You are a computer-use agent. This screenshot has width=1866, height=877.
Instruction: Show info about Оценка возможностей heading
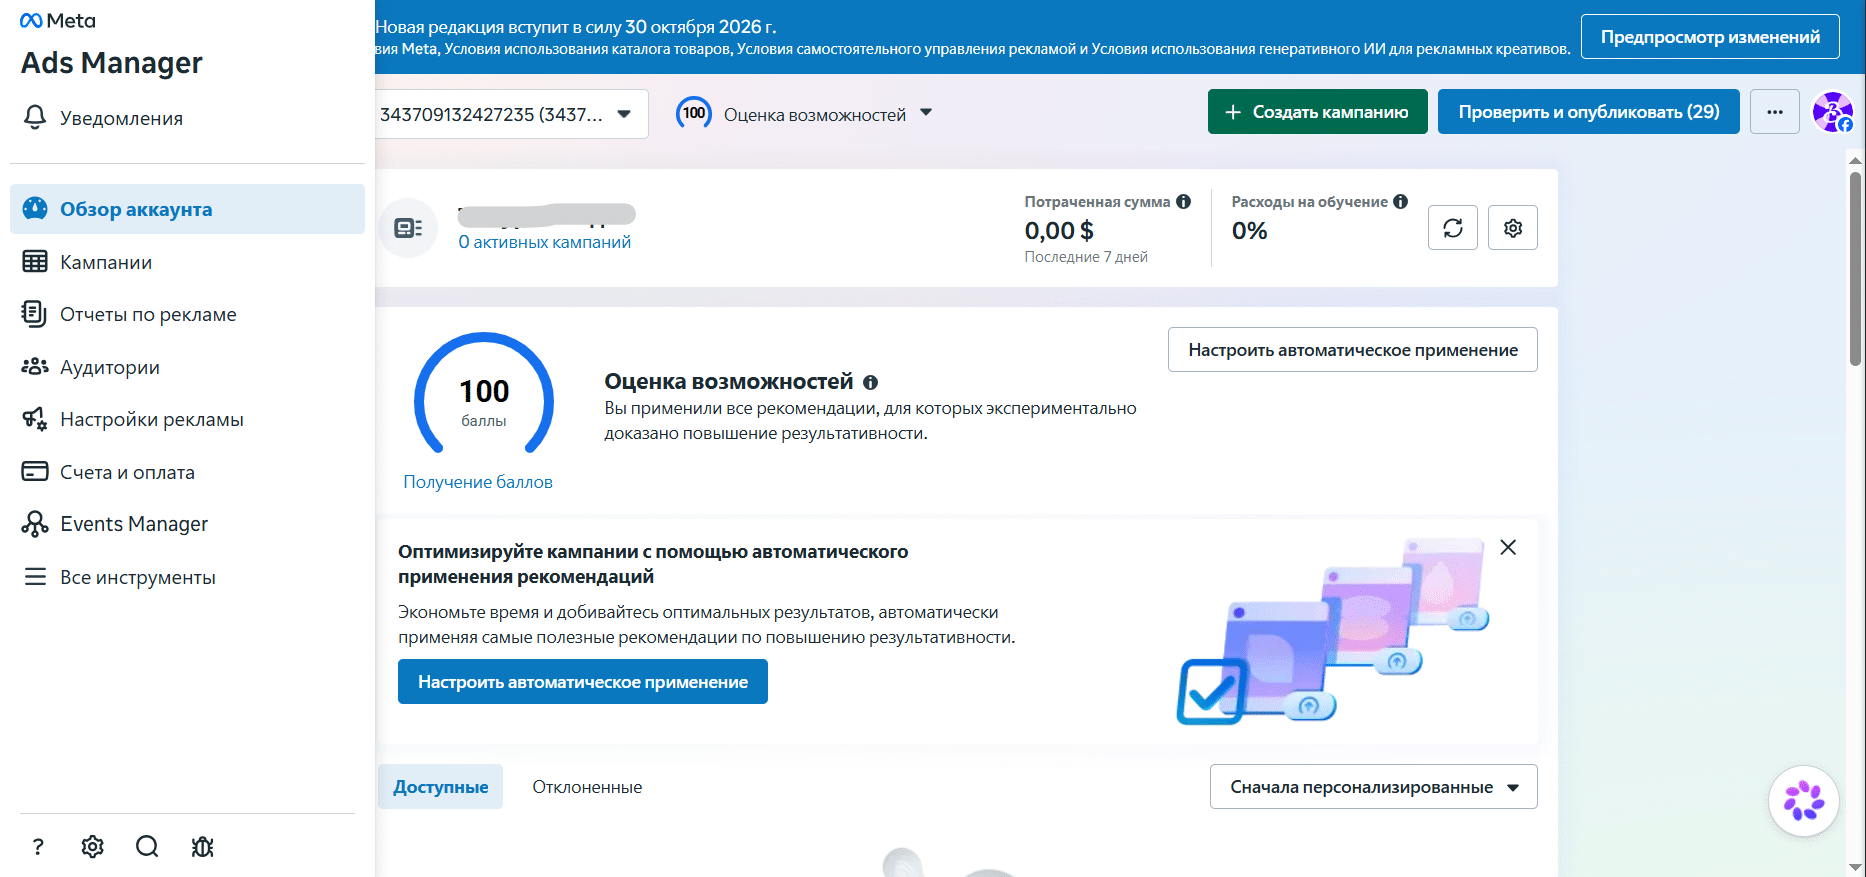pos(871,382)
